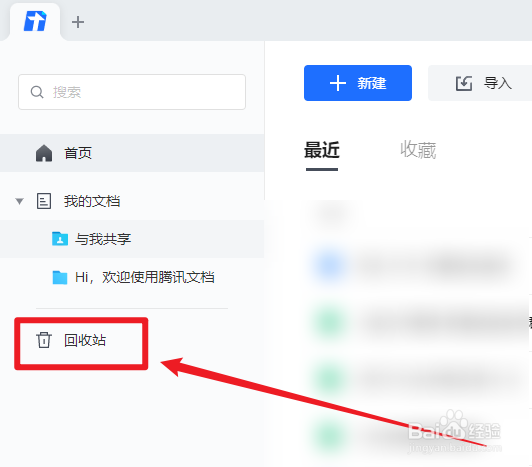532x467 pixels.
Task: Click the document icon beside 我的文档
Action: 44,201
